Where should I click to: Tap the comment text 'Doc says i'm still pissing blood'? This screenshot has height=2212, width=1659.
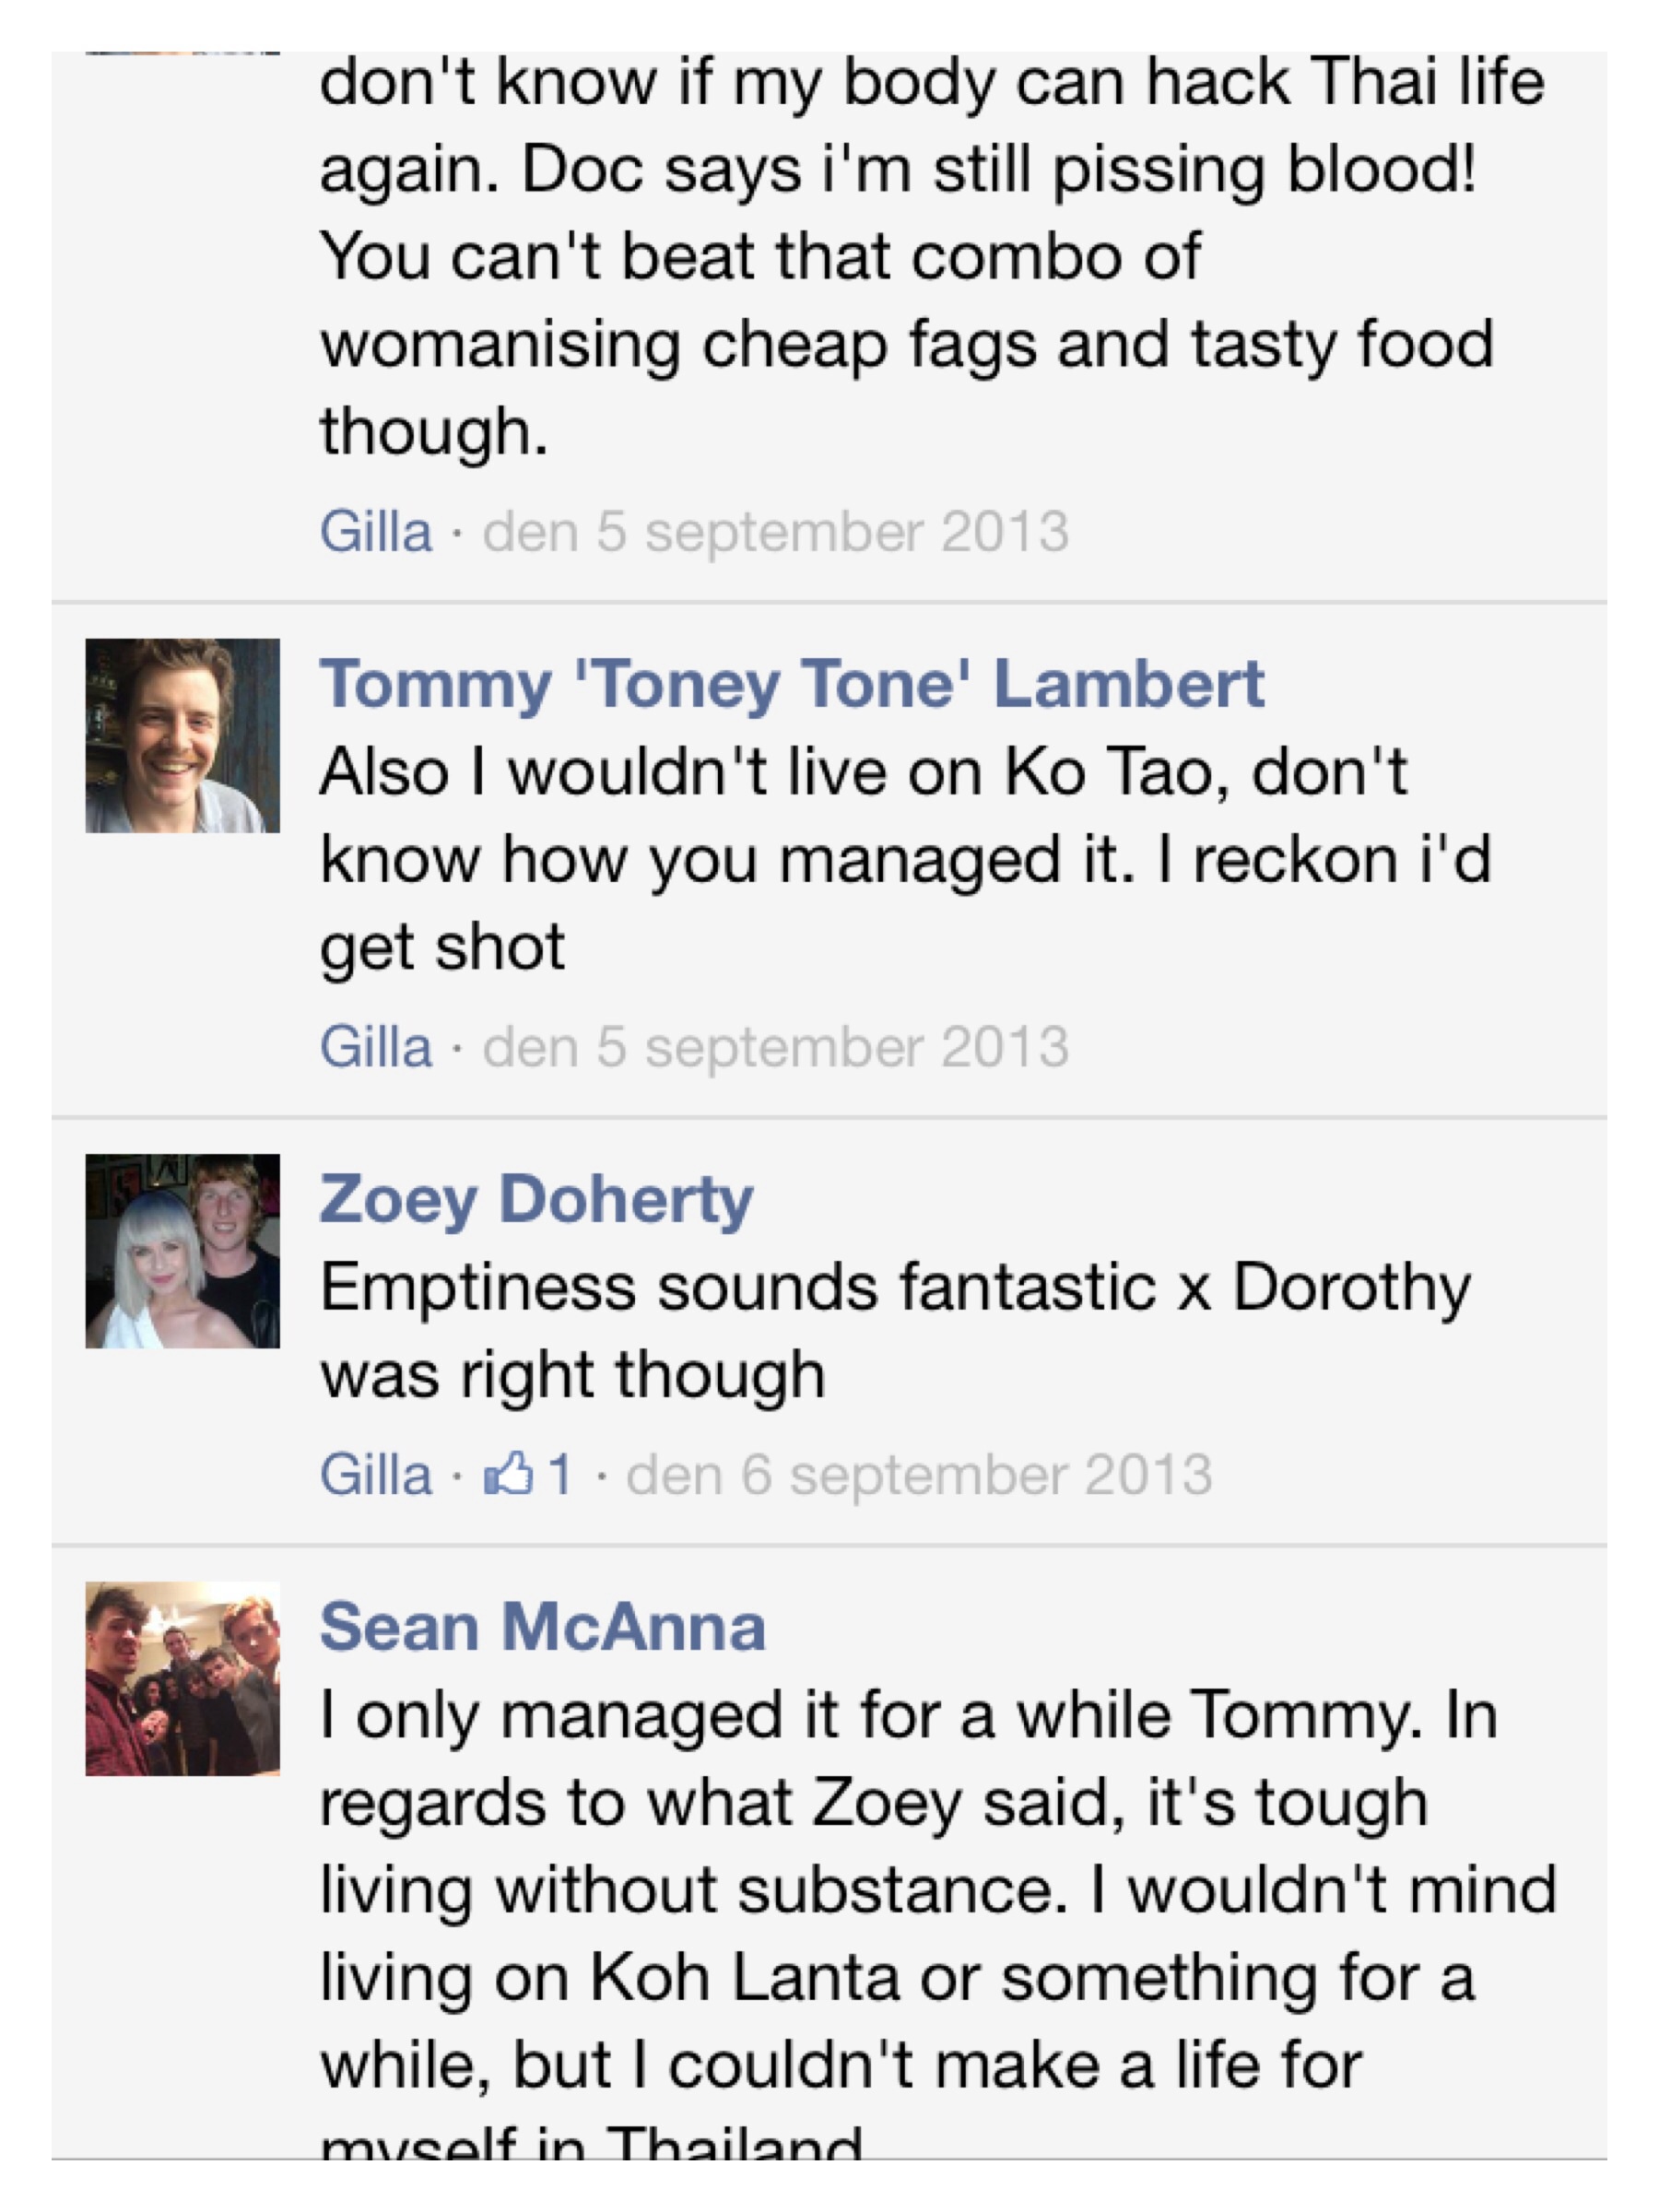pos(998,170)
